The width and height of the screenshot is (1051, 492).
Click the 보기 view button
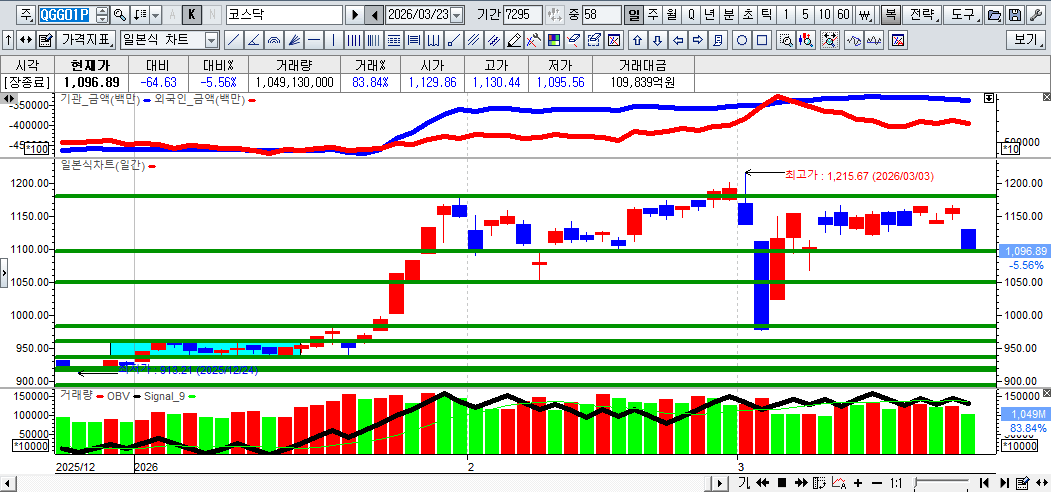point(1025,40)
